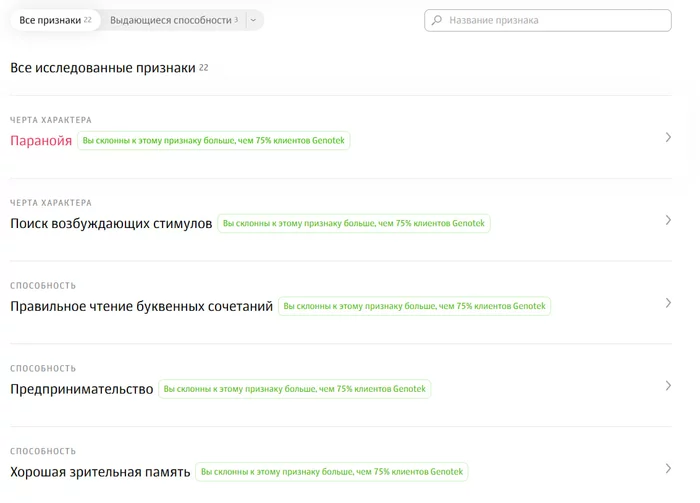Image resolution: width=700 pixels, height=503 pixels.
Task: Open the Паранойя trait link
Action: [x=41, y=141]
